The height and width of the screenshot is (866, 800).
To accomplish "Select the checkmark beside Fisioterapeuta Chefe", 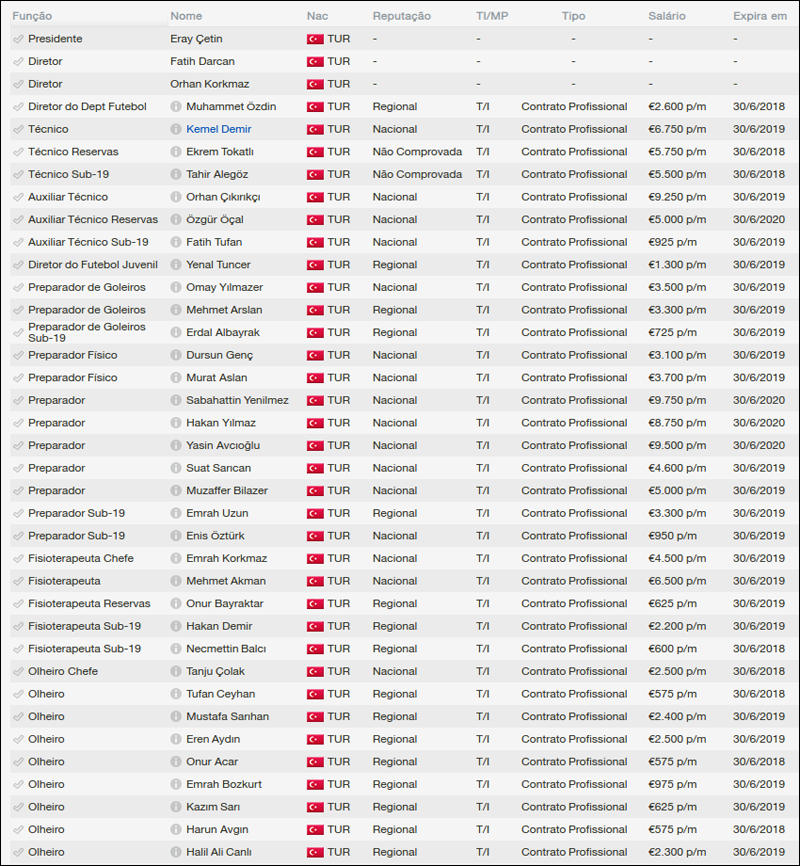I will pyautogui.click(x=18, y=559).
